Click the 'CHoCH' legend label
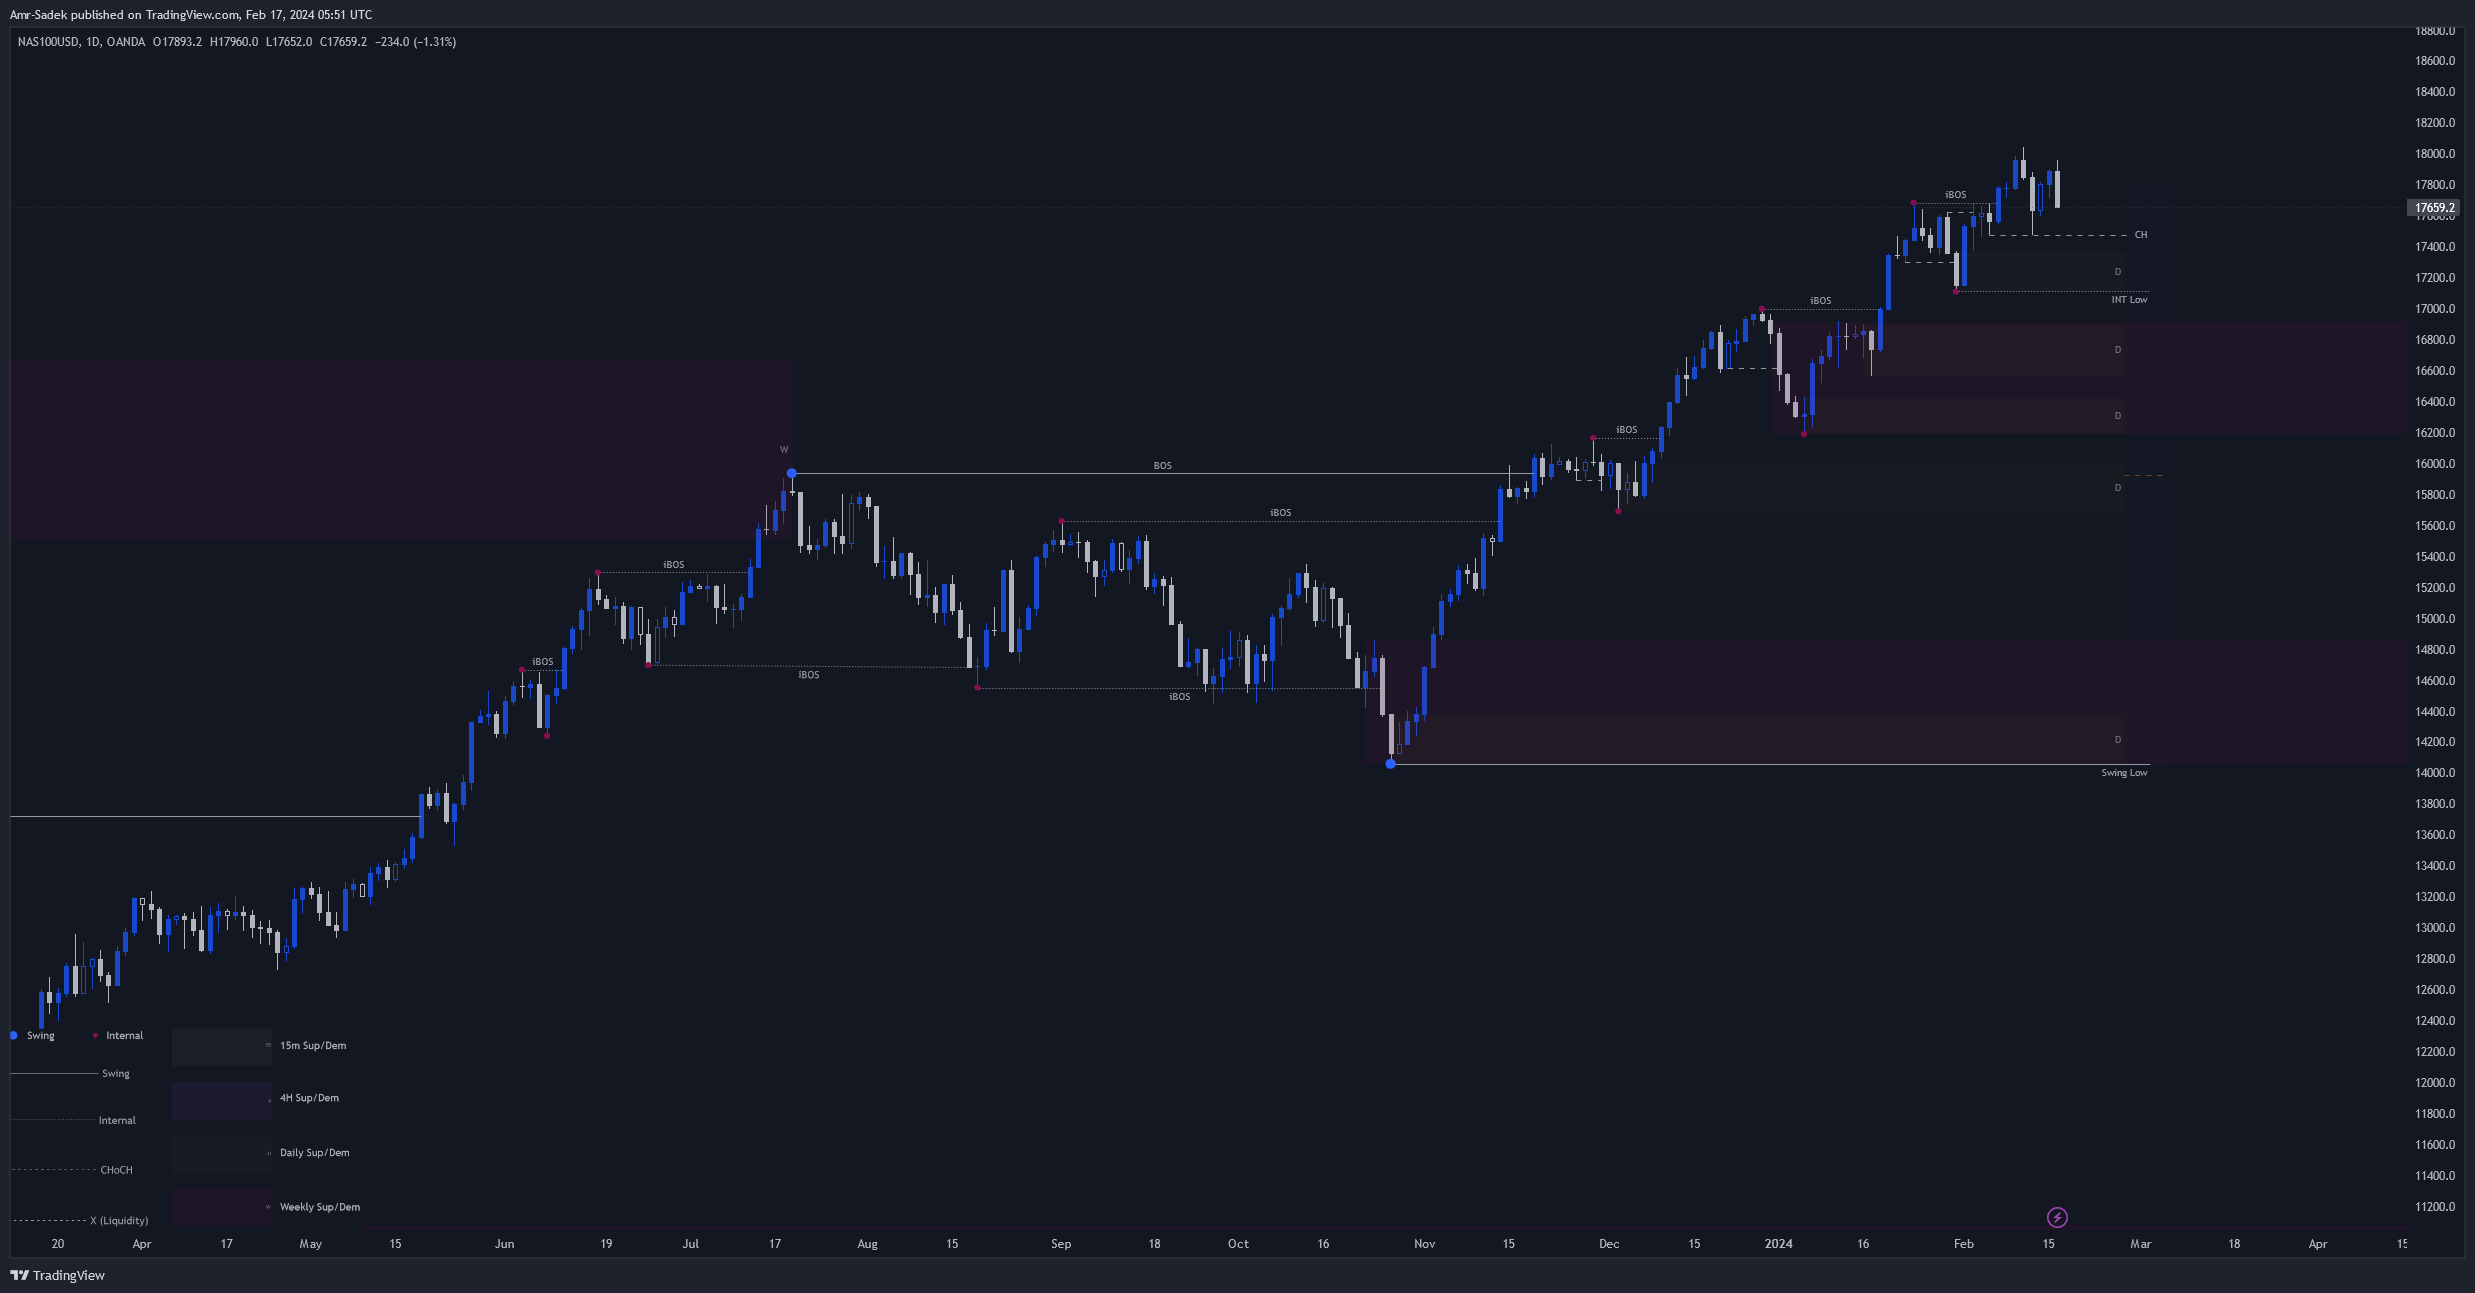Viewport: 2475px width, 1293px height. (116, 1170)
